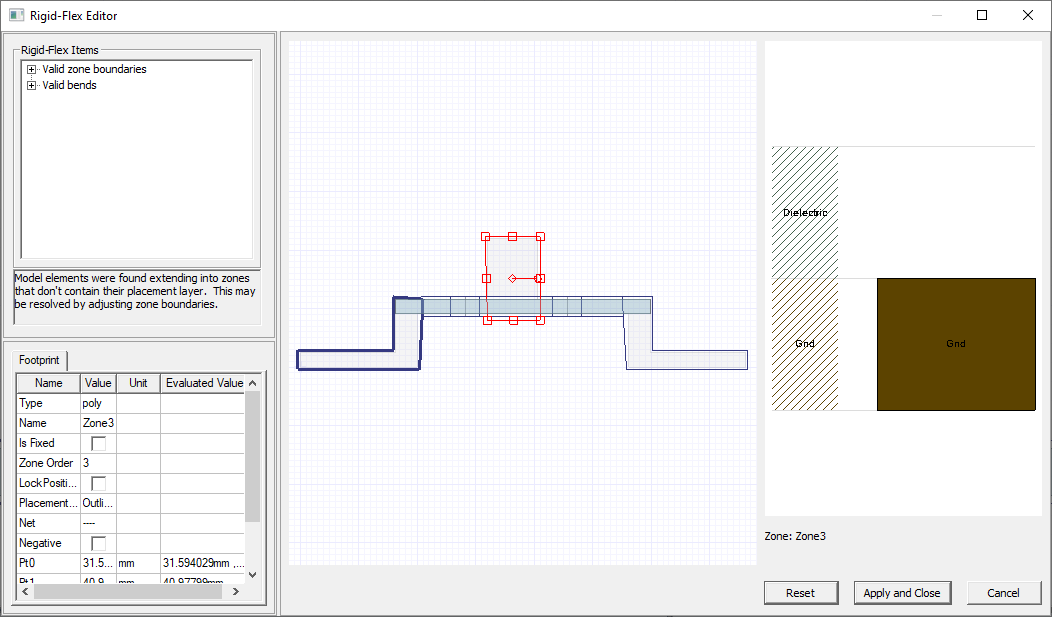
Task: Open the Placement layer value showing Outline
Action: click(x=96, y=502)
